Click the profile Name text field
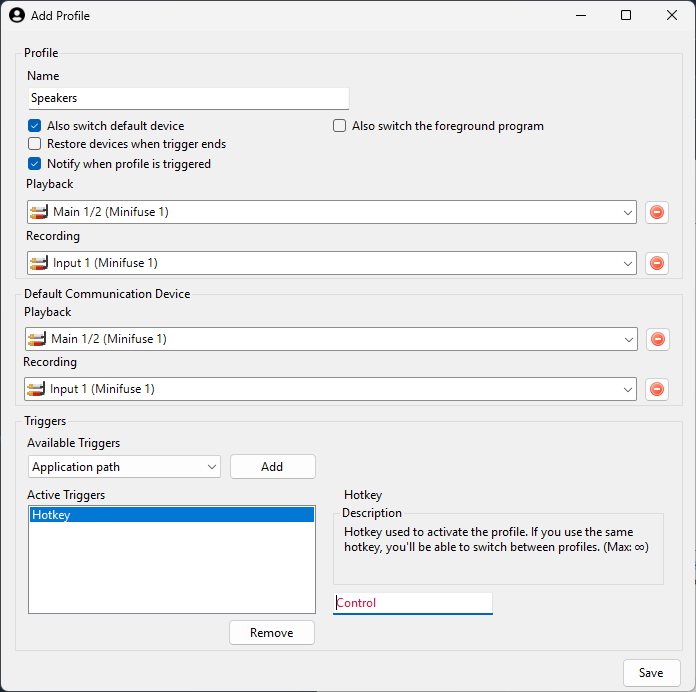696x692 pixels. pyautogui.click(x=189, y=98)
